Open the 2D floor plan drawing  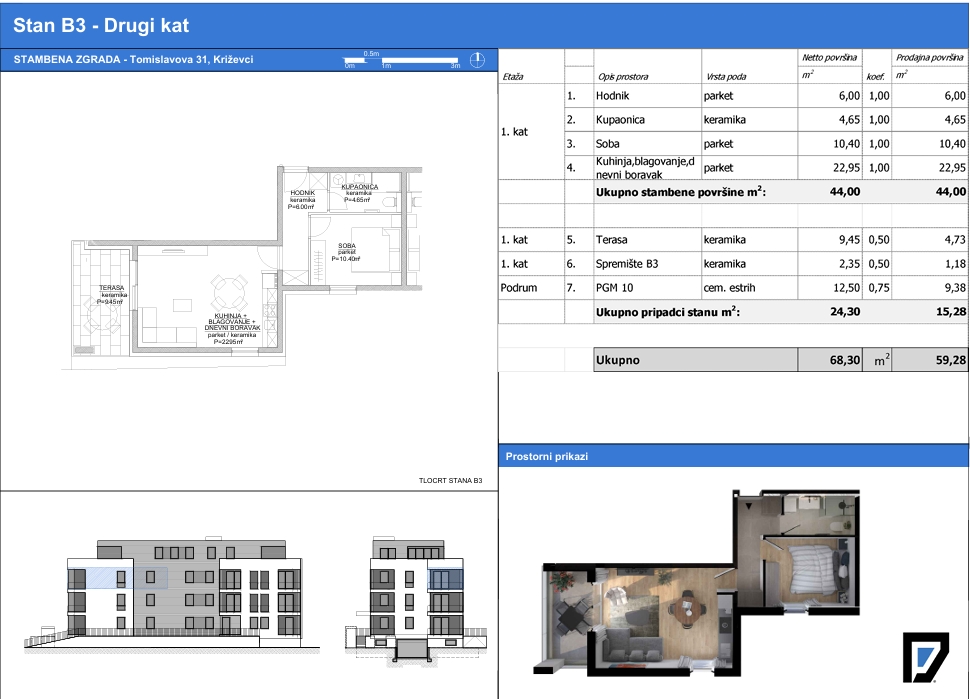[242, 266]
